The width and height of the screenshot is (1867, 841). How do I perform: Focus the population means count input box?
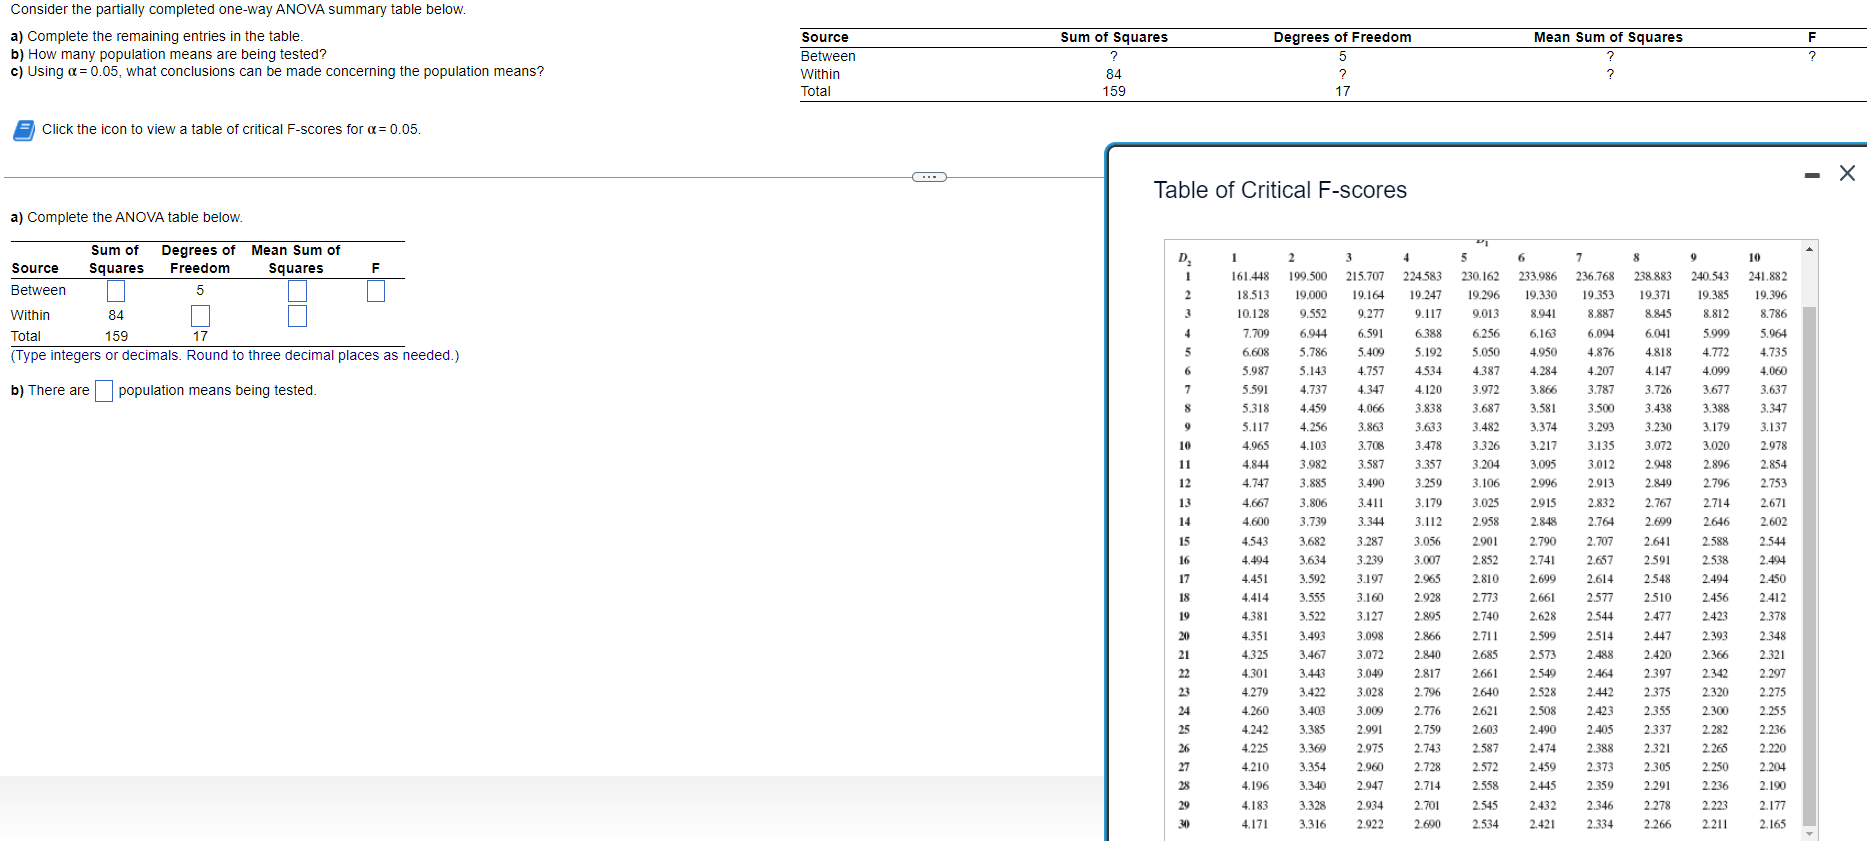coord(104,391)
